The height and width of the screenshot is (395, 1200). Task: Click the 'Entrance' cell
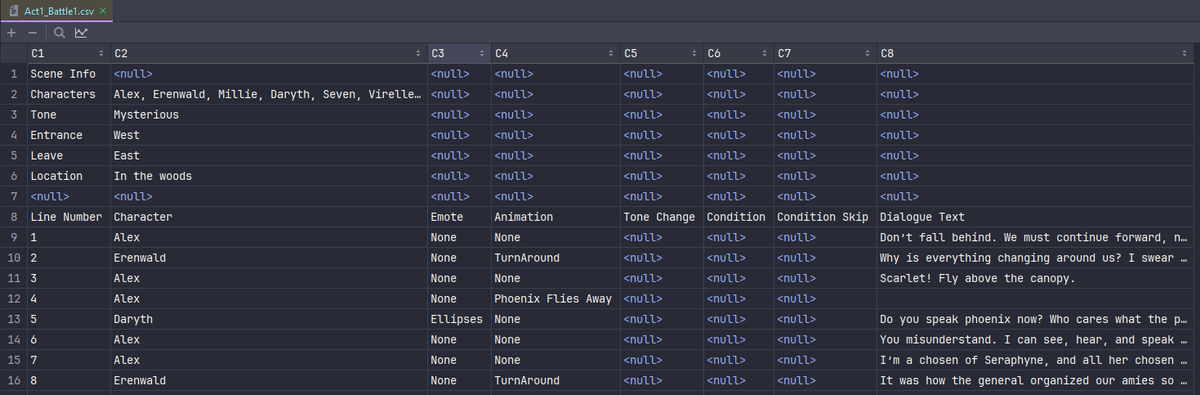pos(68,135)
